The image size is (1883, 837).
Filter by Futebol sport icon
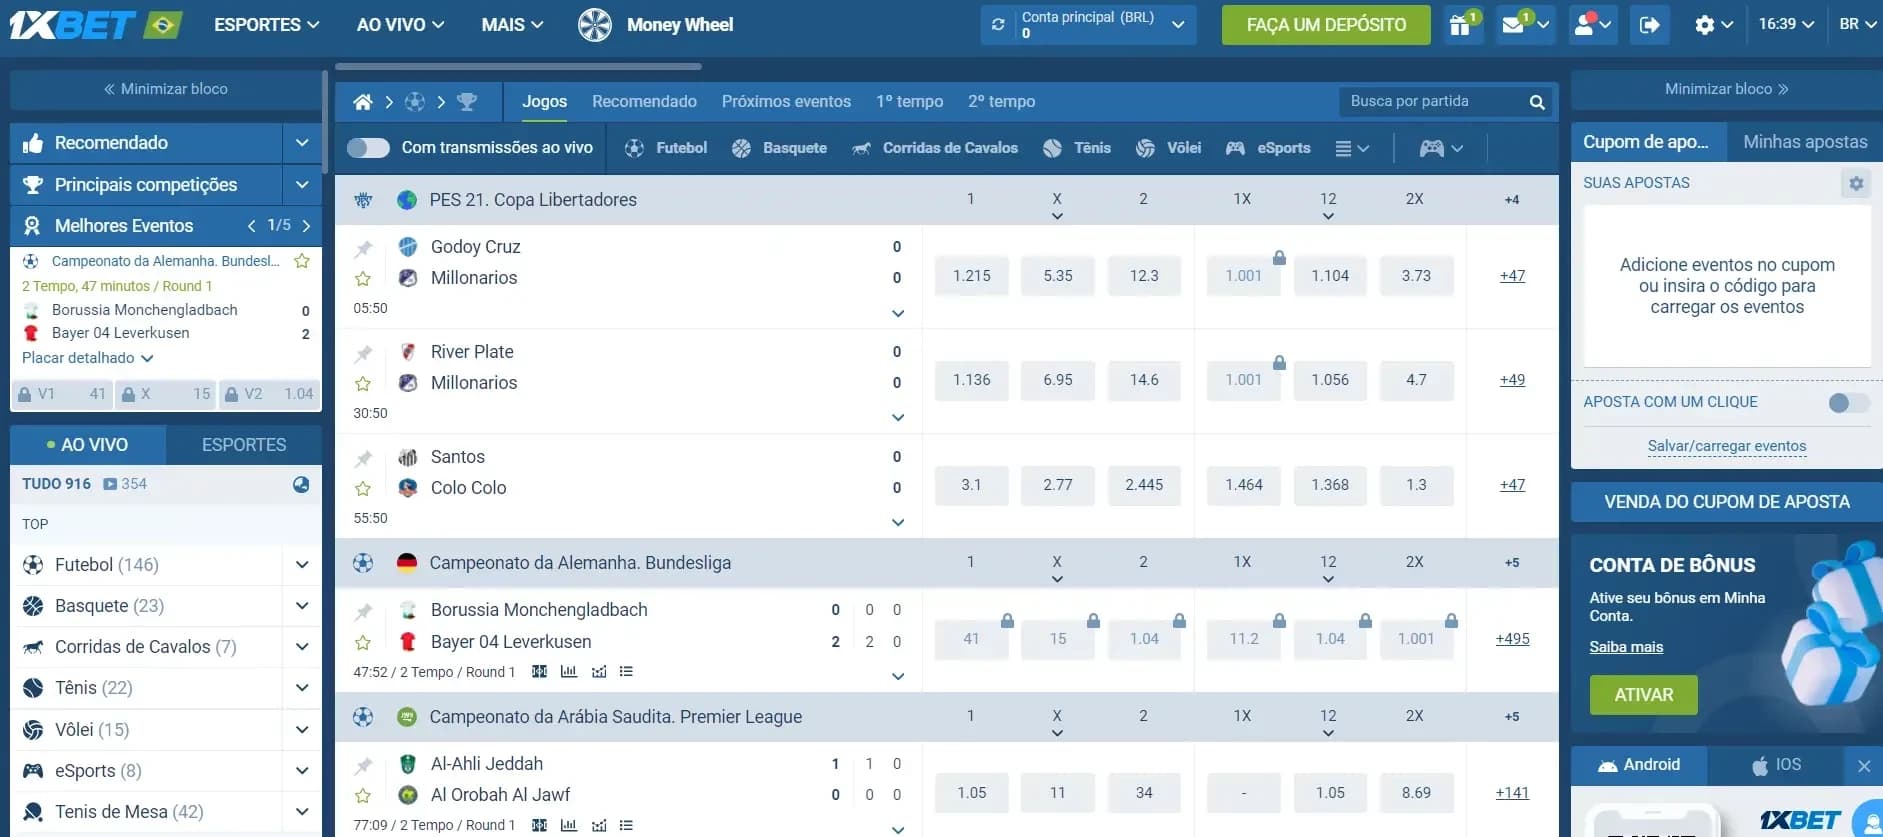pyautogui.click(x=634, y=148)
